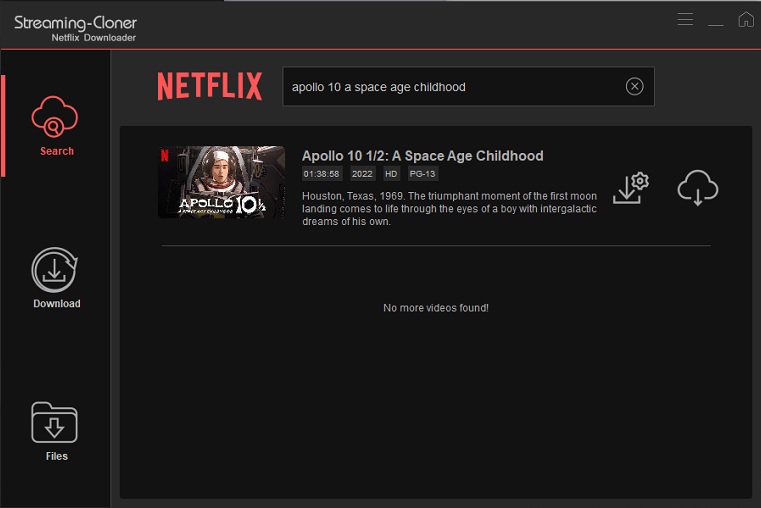Click the NETFLIX logo
The image size is (761, 508).
pyautogui.click(x=210, y=86)
